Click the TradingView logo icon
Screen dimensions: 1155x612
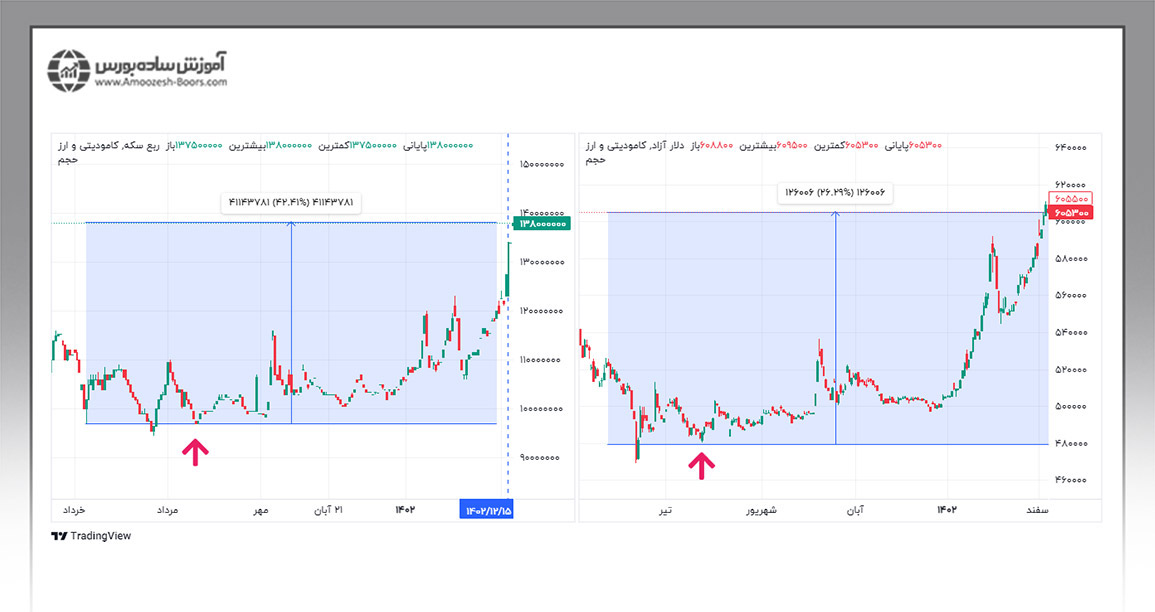pos(58,536)
